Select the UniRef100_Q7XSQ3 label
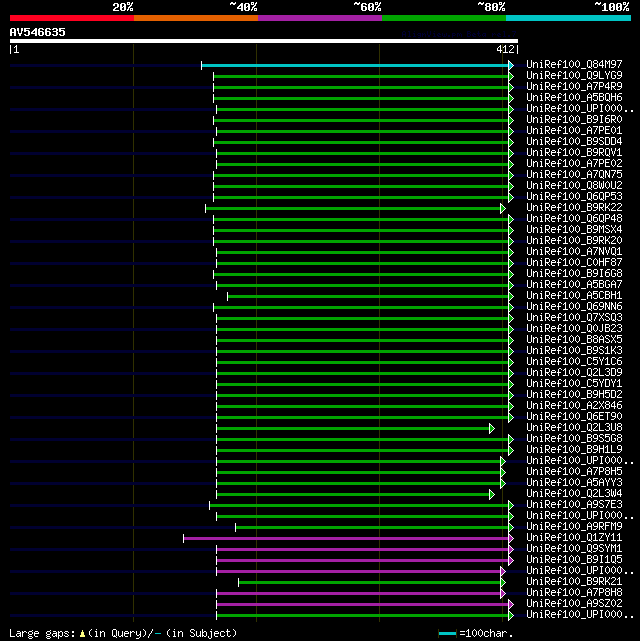 574,318
